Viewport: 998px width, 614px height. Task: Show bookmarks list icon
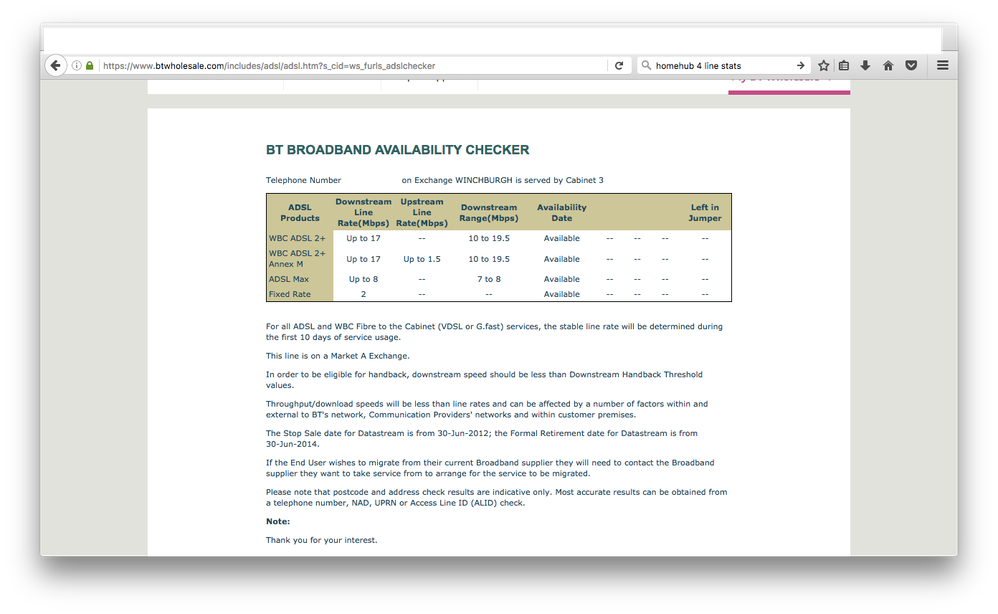(x=844, y=66)
